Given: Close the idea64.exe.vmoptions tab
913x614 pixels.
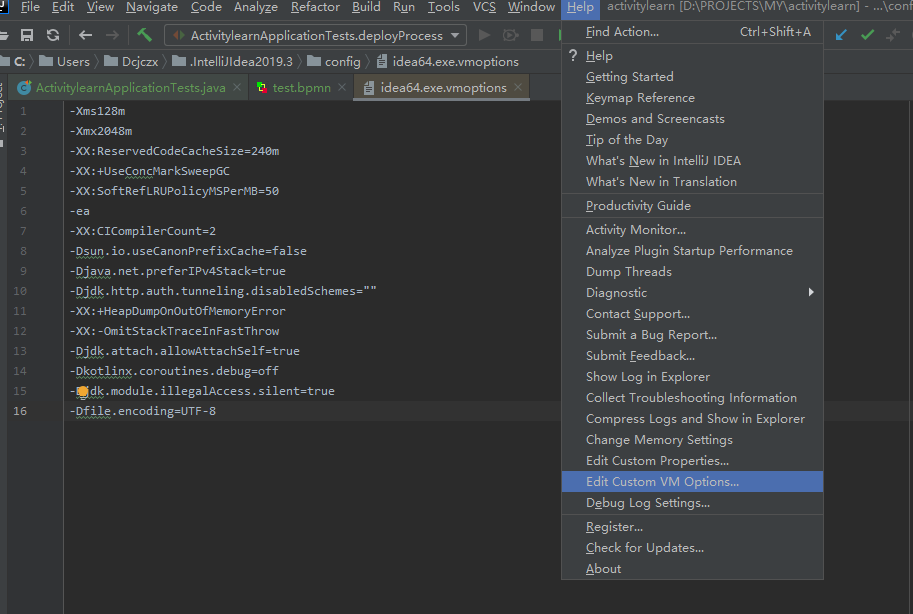Looking at the screenshot, I should point(518,87).
